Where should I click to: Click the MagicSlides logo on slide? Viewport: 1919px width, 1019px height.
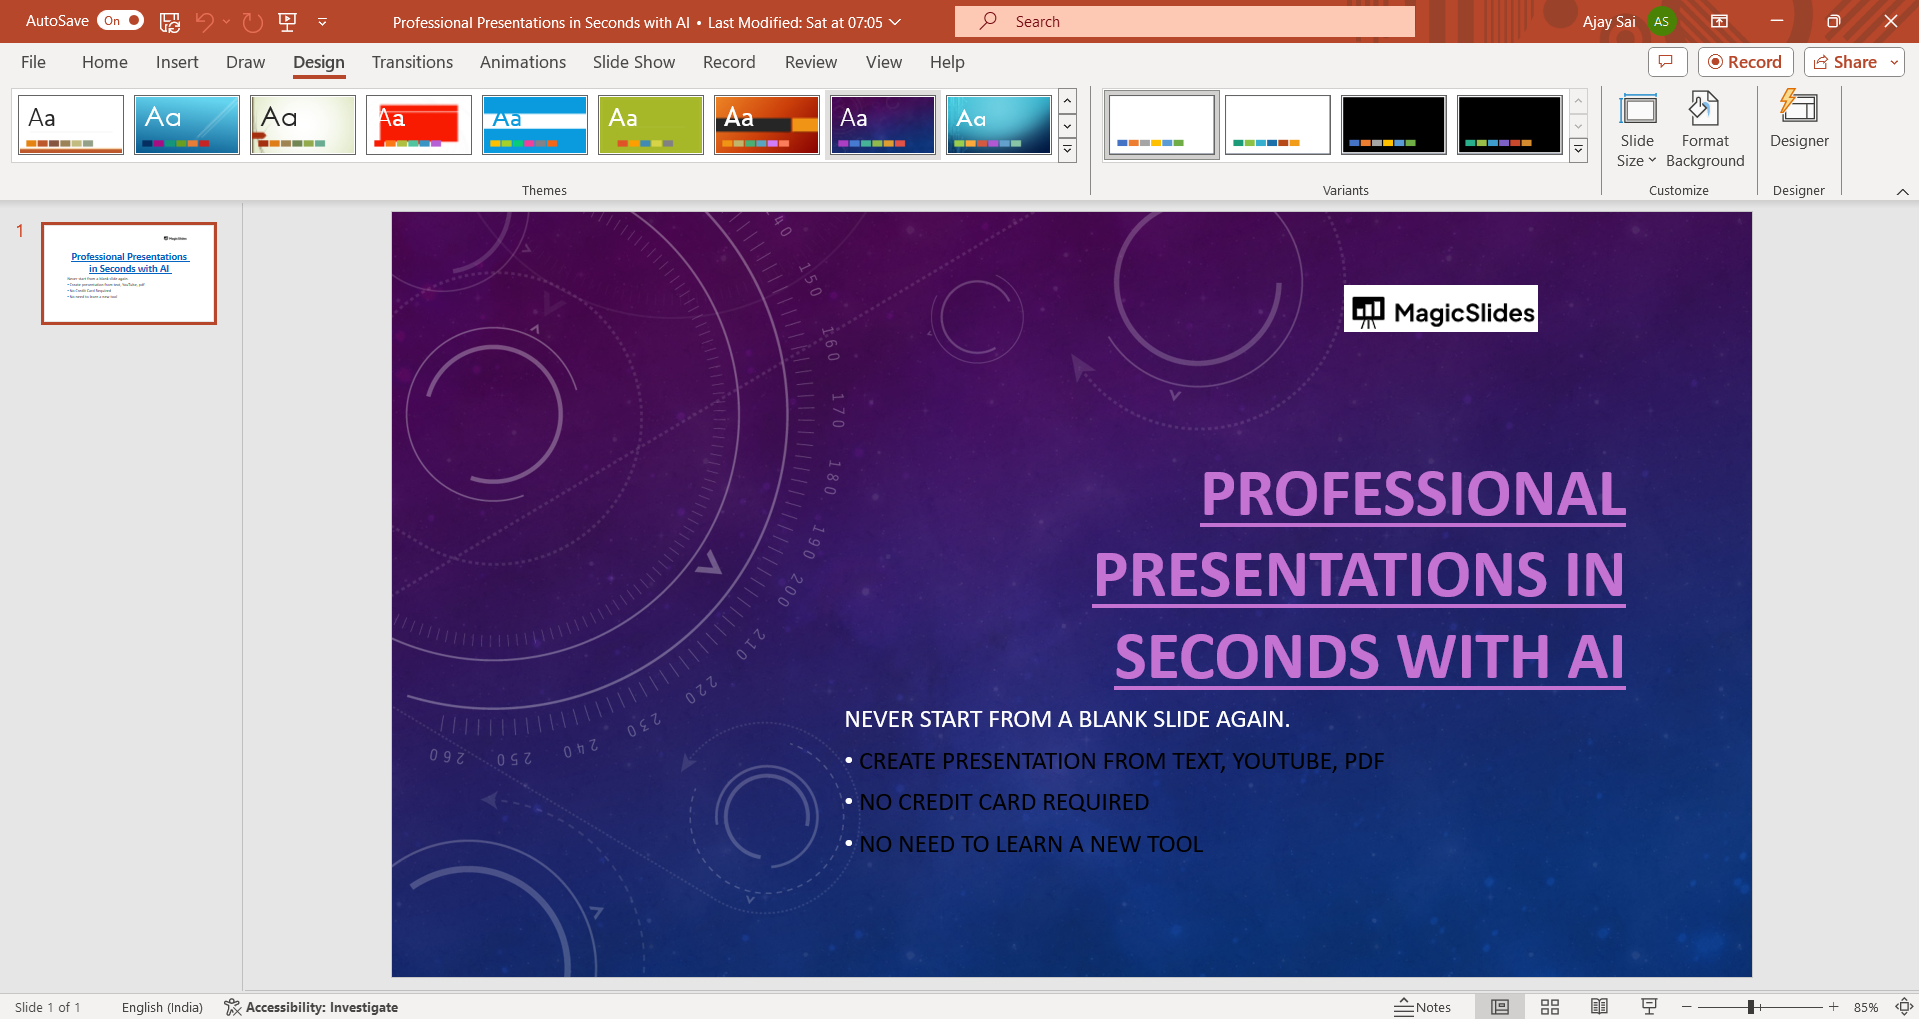(x=1441, y=311)
